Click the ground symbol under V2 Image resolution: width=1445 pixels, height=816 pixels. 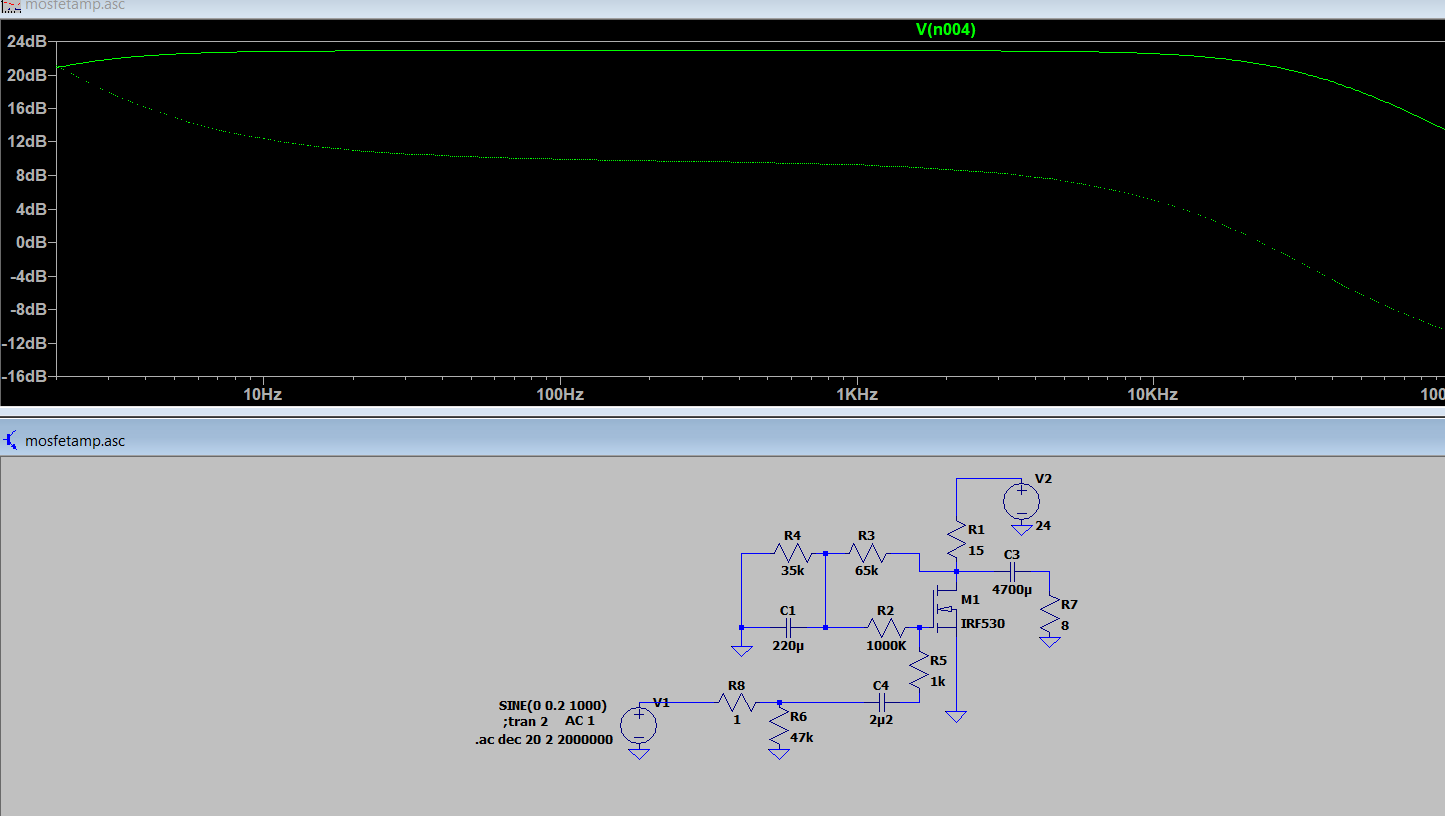pos(1021,529)
